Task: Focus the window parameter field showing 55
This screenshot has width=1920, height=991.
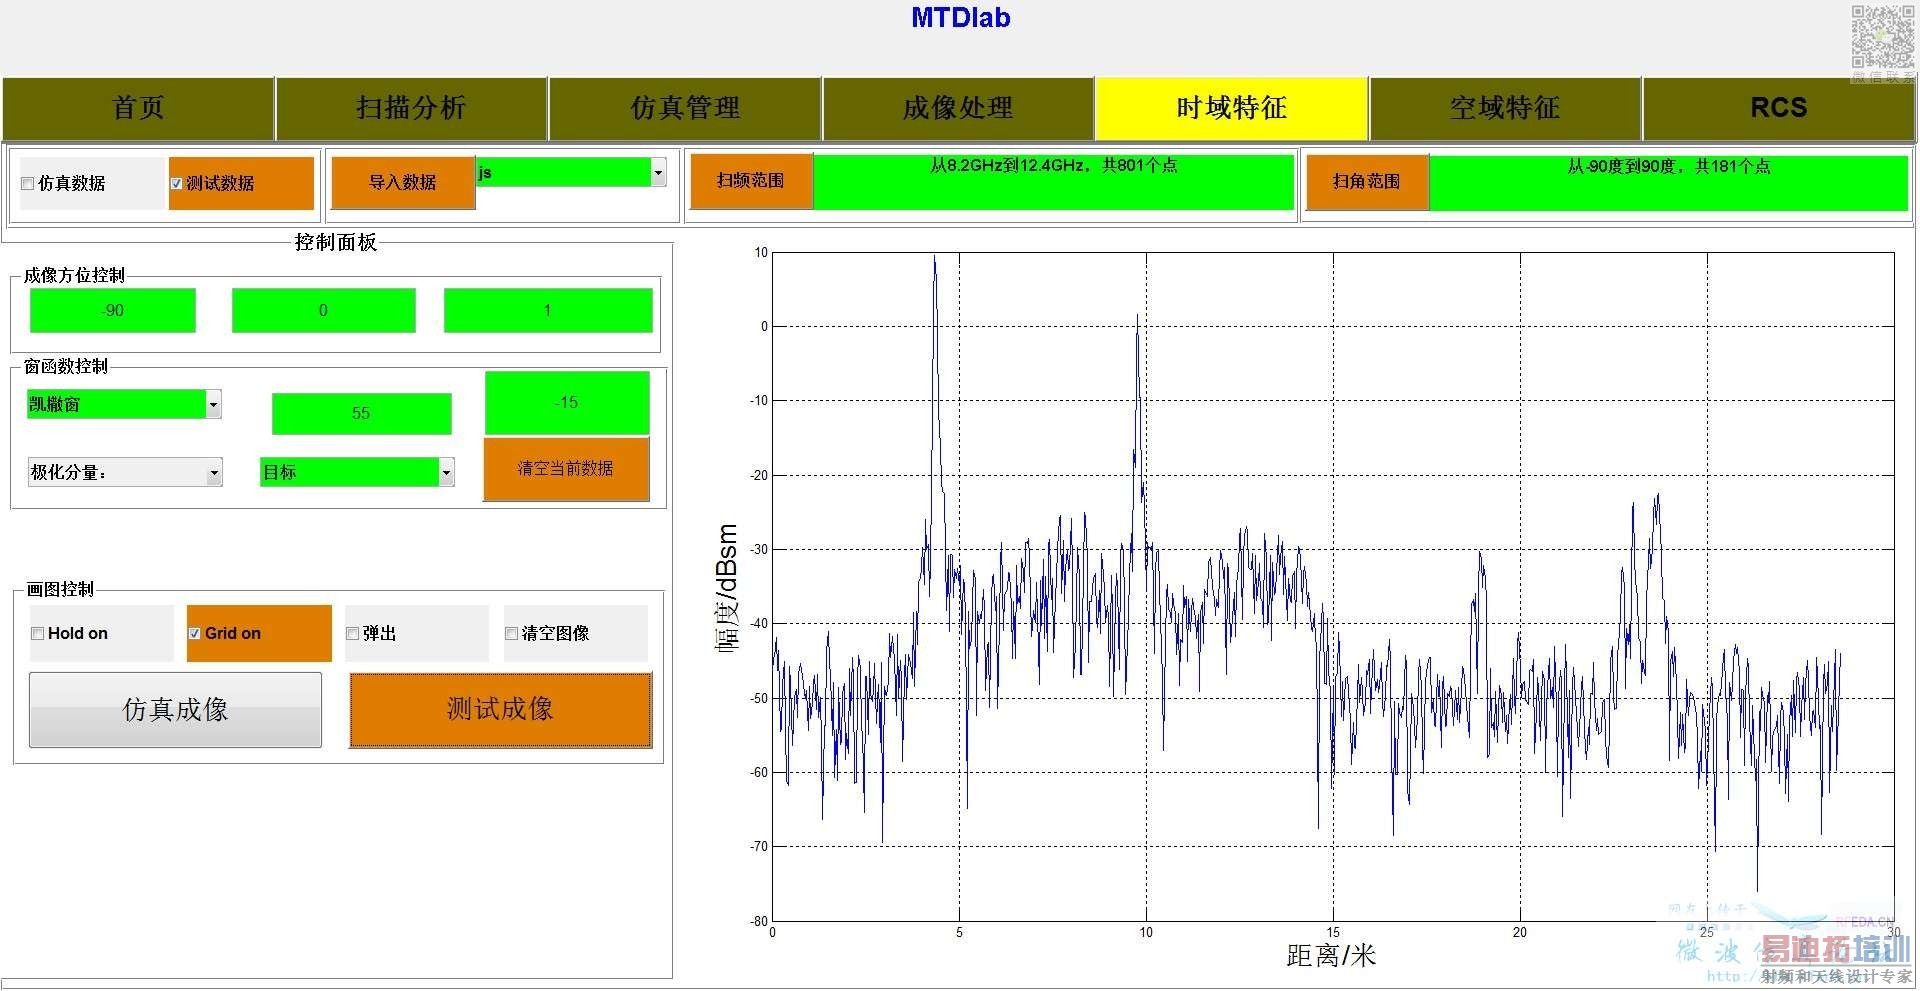Action: (361, 413)
